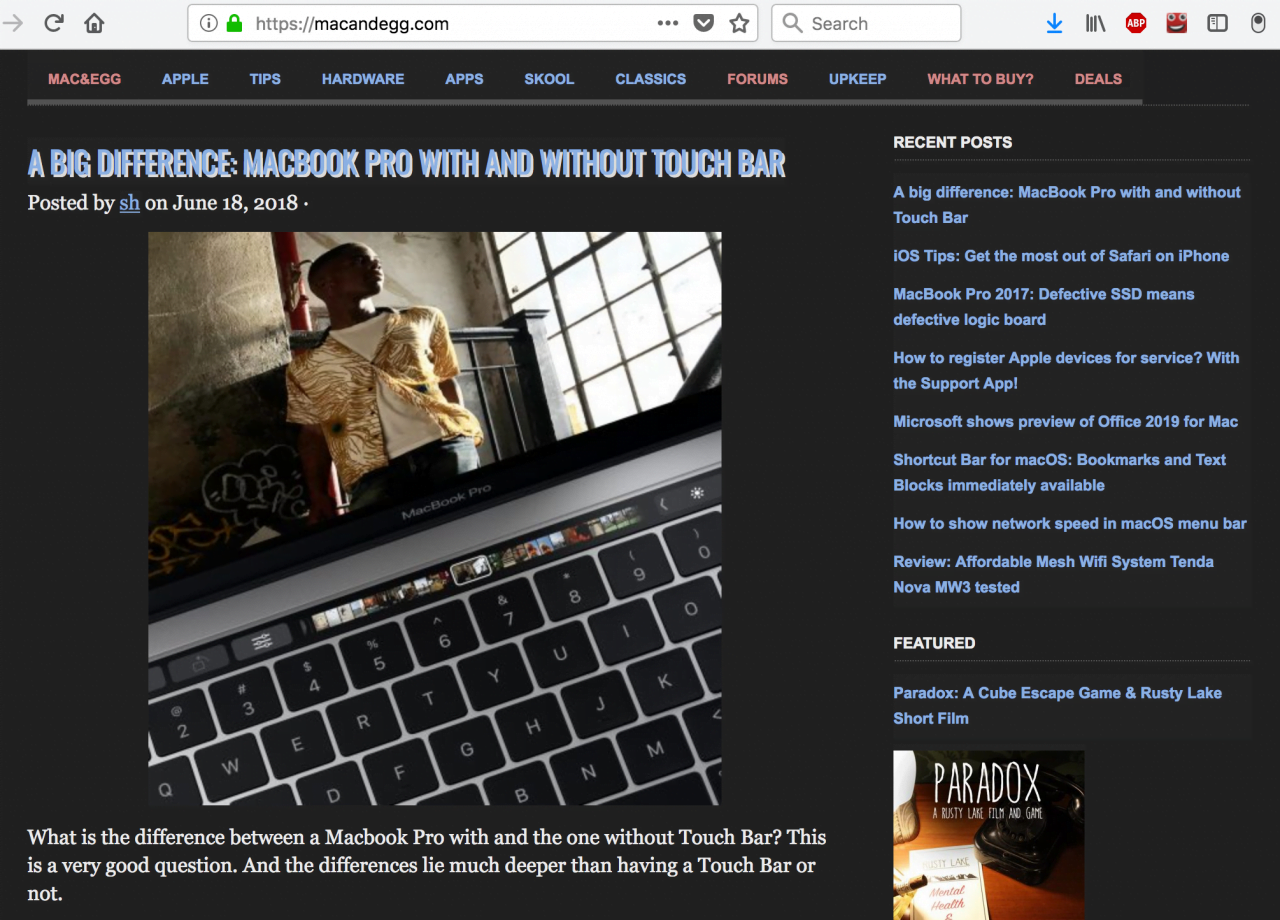Open iOS Tips Safari on iPhone post
This screenshot has height=920, width=1280.
[1061, 256]
